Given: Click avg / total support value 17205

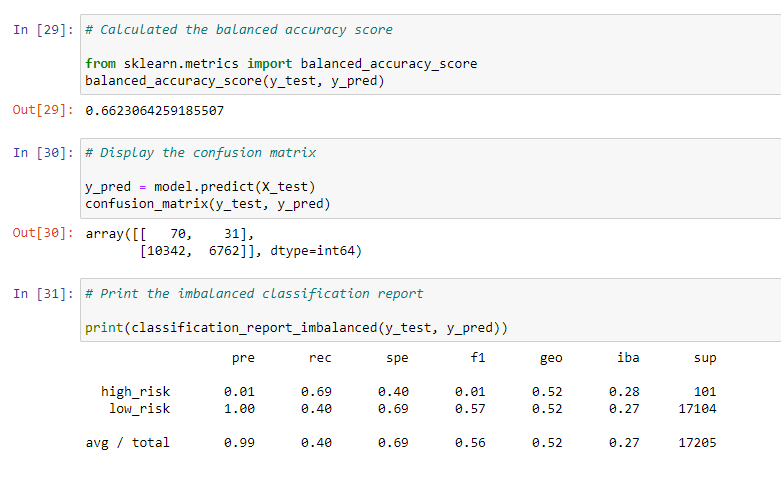Looking at the screenshot, I should tap(697, 443).
